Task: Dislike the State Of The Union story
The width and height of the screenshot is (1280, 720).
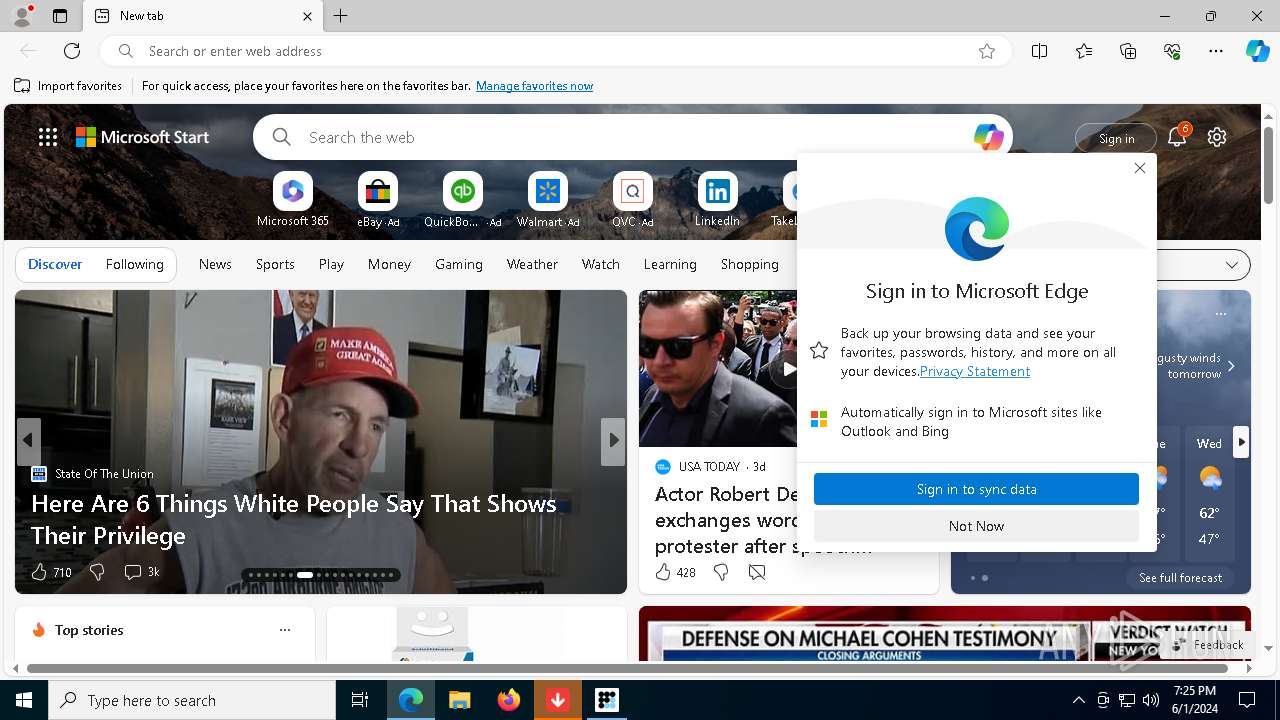Action: click(97, 572)
